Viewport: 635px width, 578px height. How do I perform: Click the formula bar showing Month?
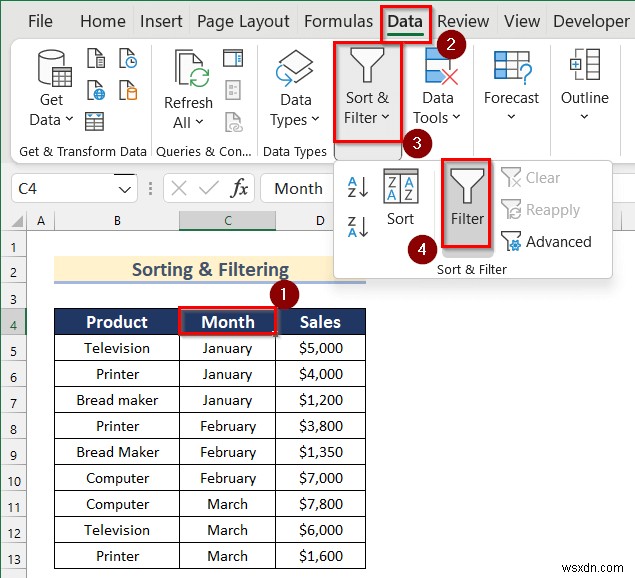tap(298, 188)
